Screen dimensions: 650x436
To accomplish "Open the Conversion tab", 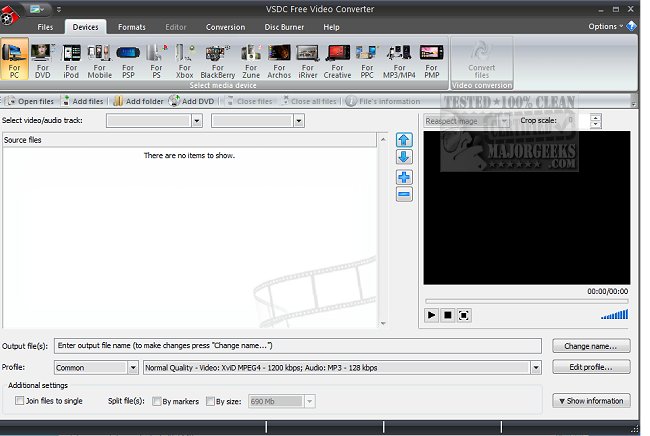I will (226, 27).
